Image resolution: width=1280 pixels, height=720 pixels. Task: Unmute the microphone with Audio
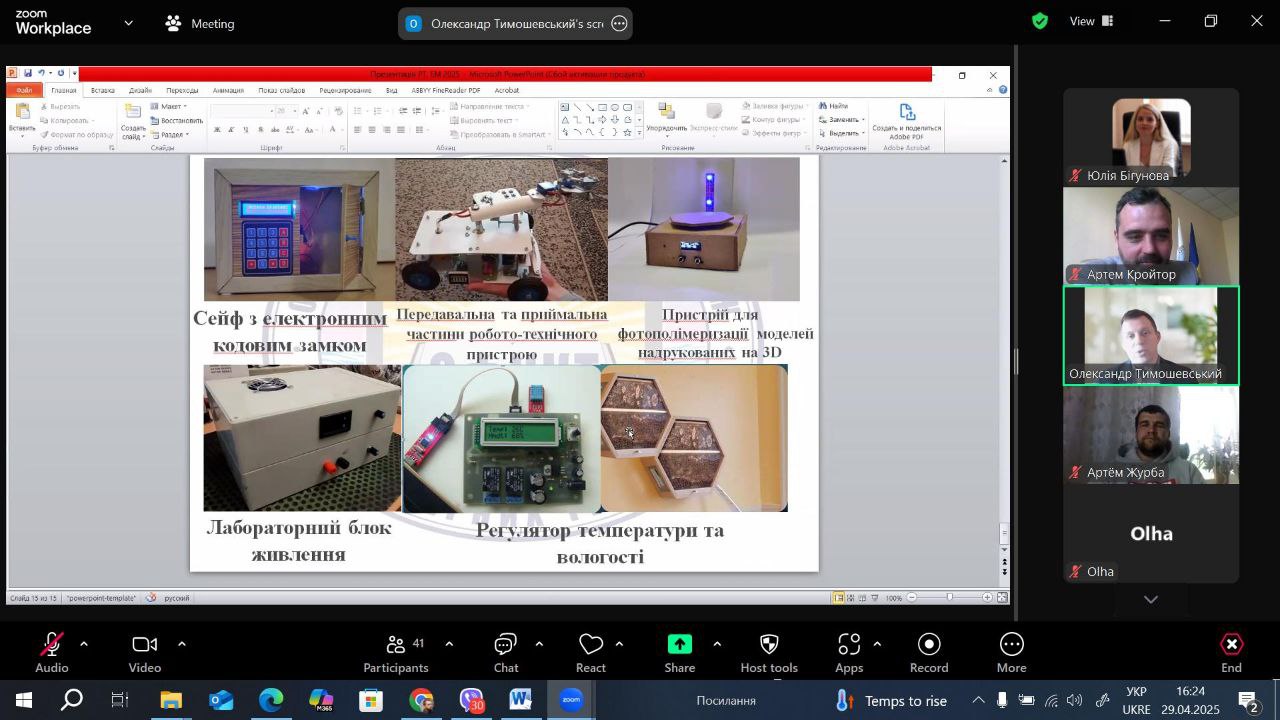(52, 652)
